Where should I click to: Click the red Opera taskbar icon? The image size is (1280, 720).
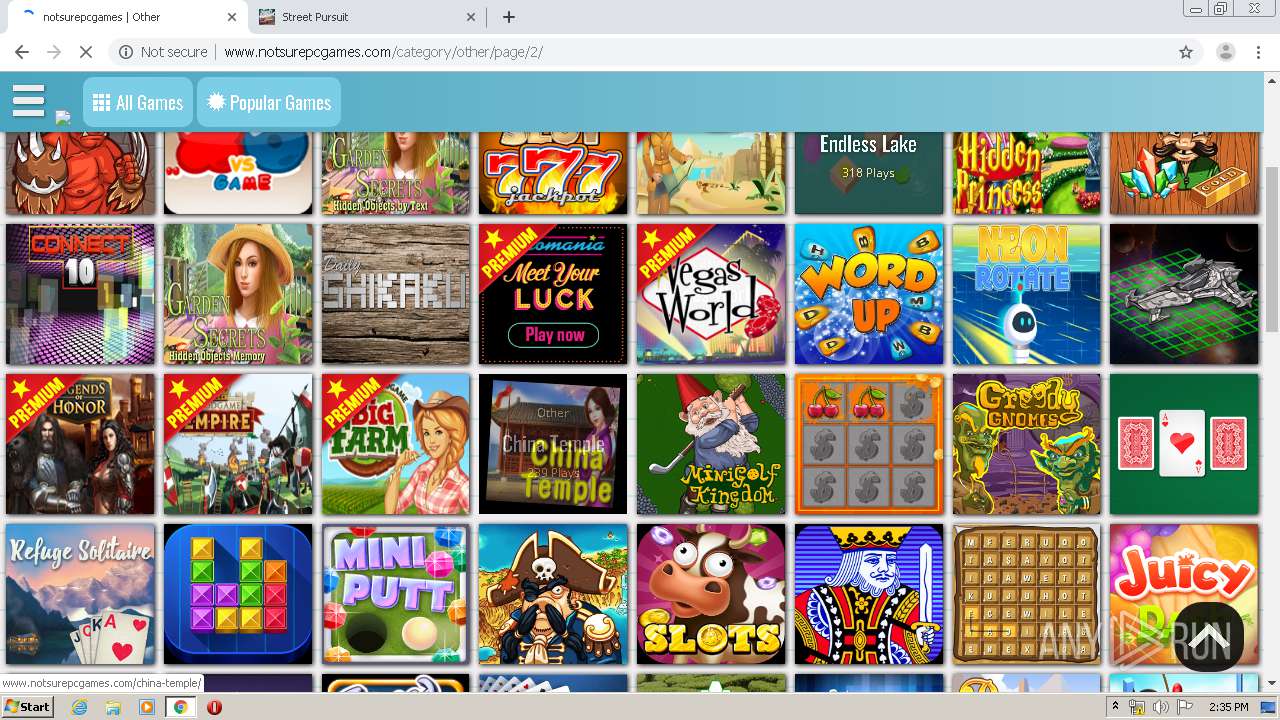point(214,707)
